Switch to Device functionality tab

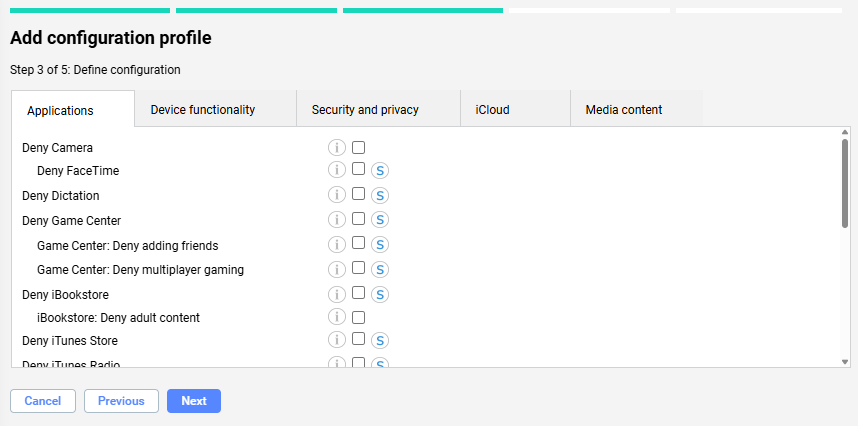203,110
